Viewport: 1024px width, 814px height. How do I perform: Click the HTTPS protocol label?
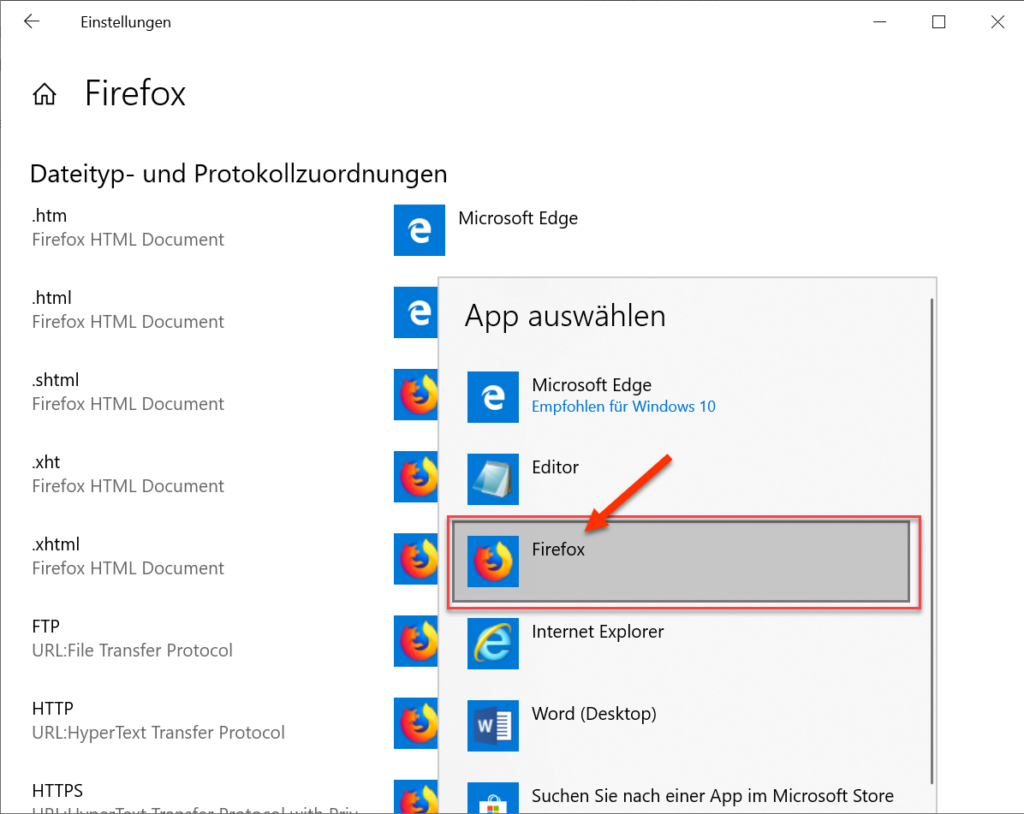coord(57,791)
